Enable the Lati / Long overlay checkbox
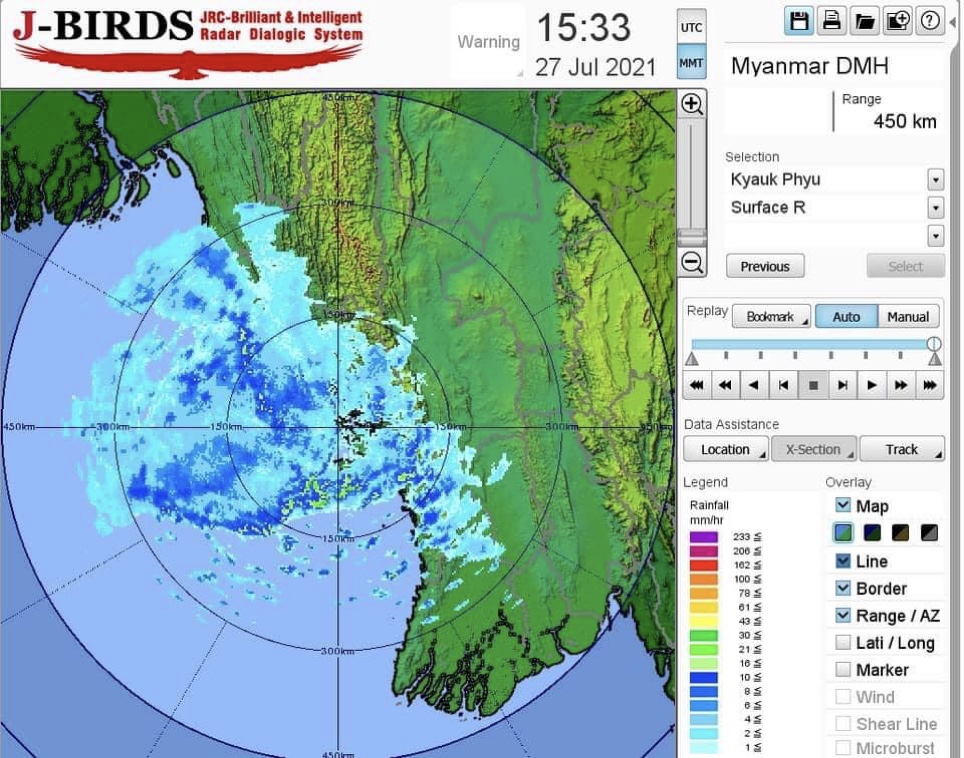 [843, 643]
